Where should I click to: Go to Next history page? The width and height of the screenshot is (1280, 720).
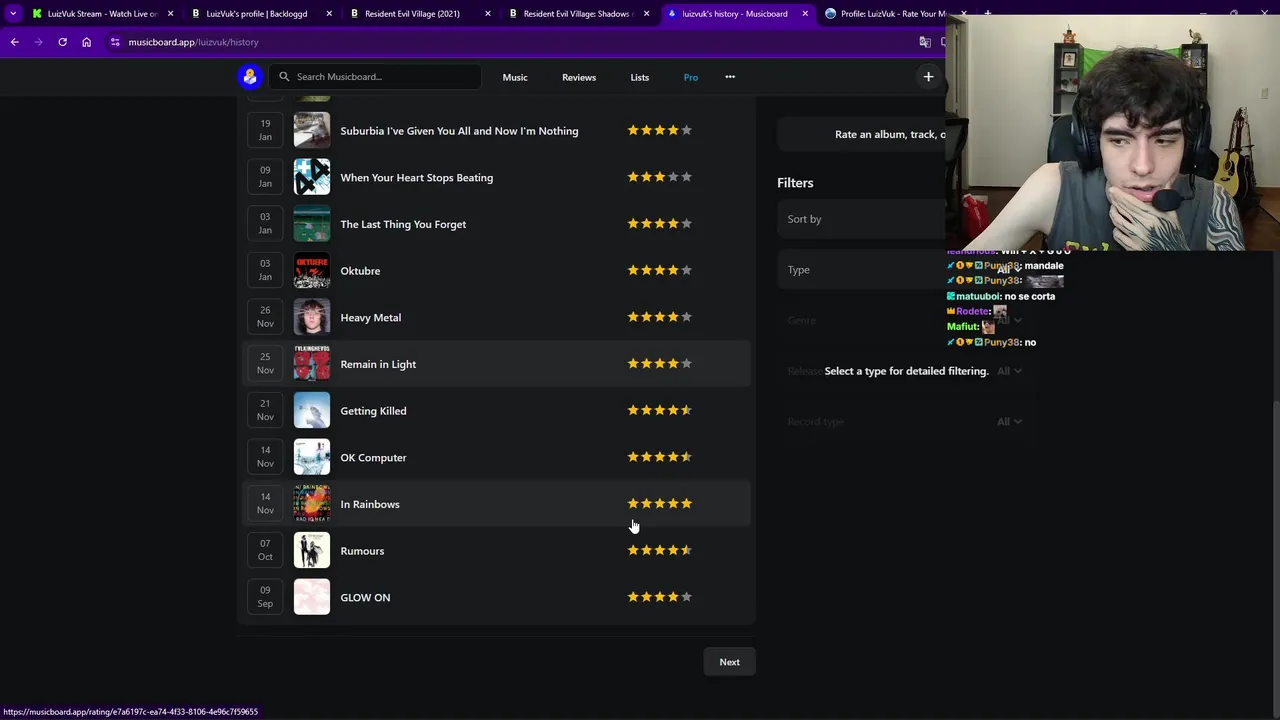tap(729, 662)
